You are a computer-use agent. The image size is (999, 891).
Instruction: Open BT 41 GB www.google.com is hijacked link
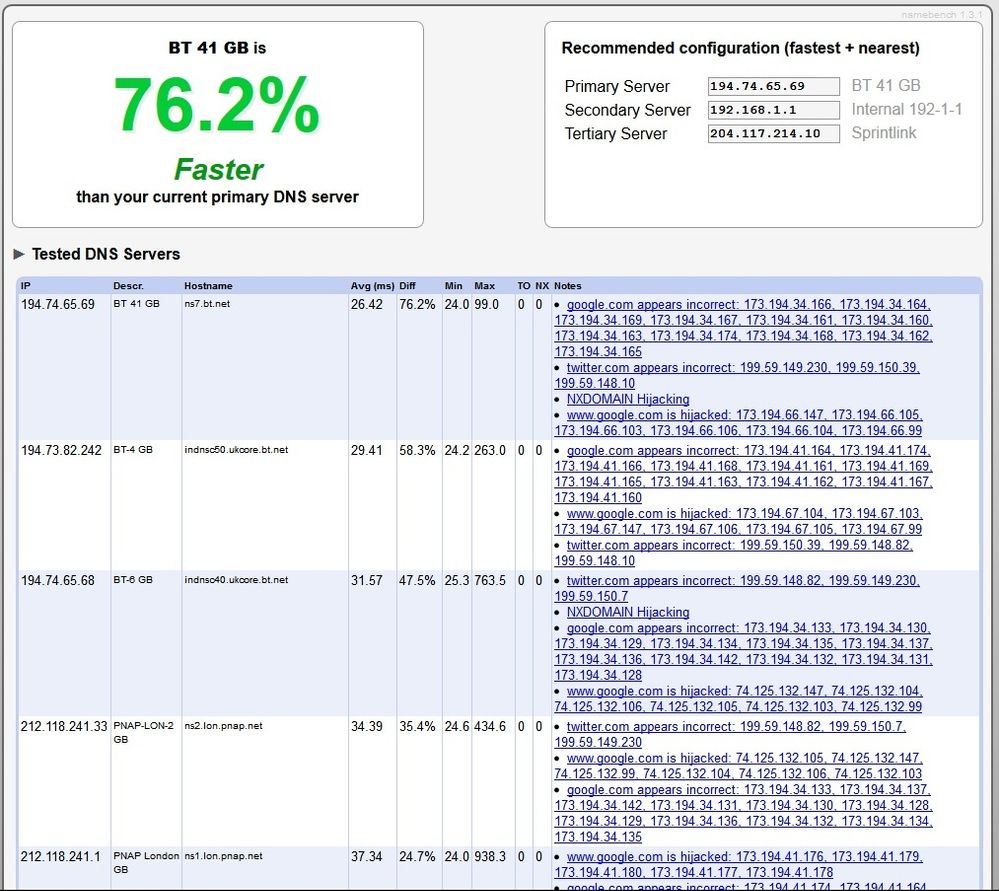738,423
